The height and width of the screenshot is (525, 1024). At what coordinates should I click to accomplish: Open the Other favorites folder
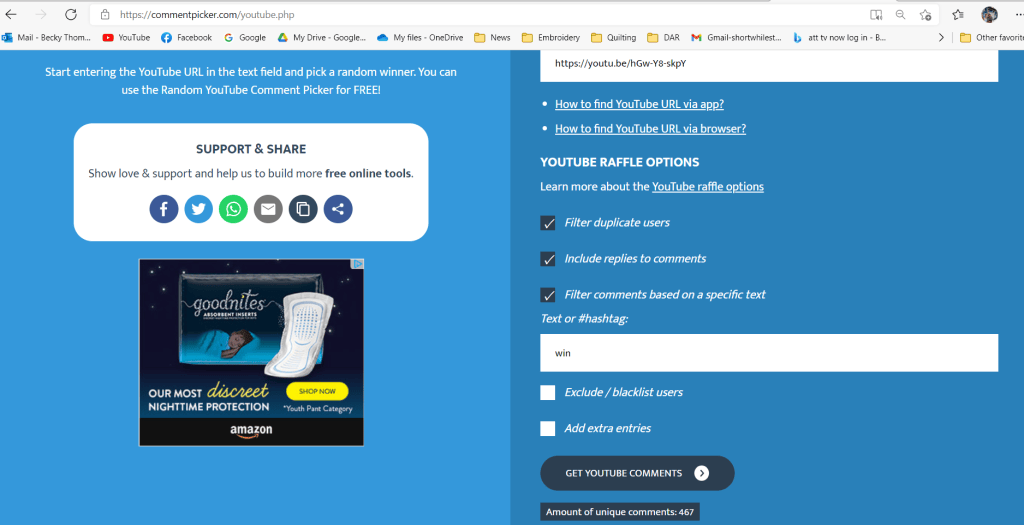(991, 37)
